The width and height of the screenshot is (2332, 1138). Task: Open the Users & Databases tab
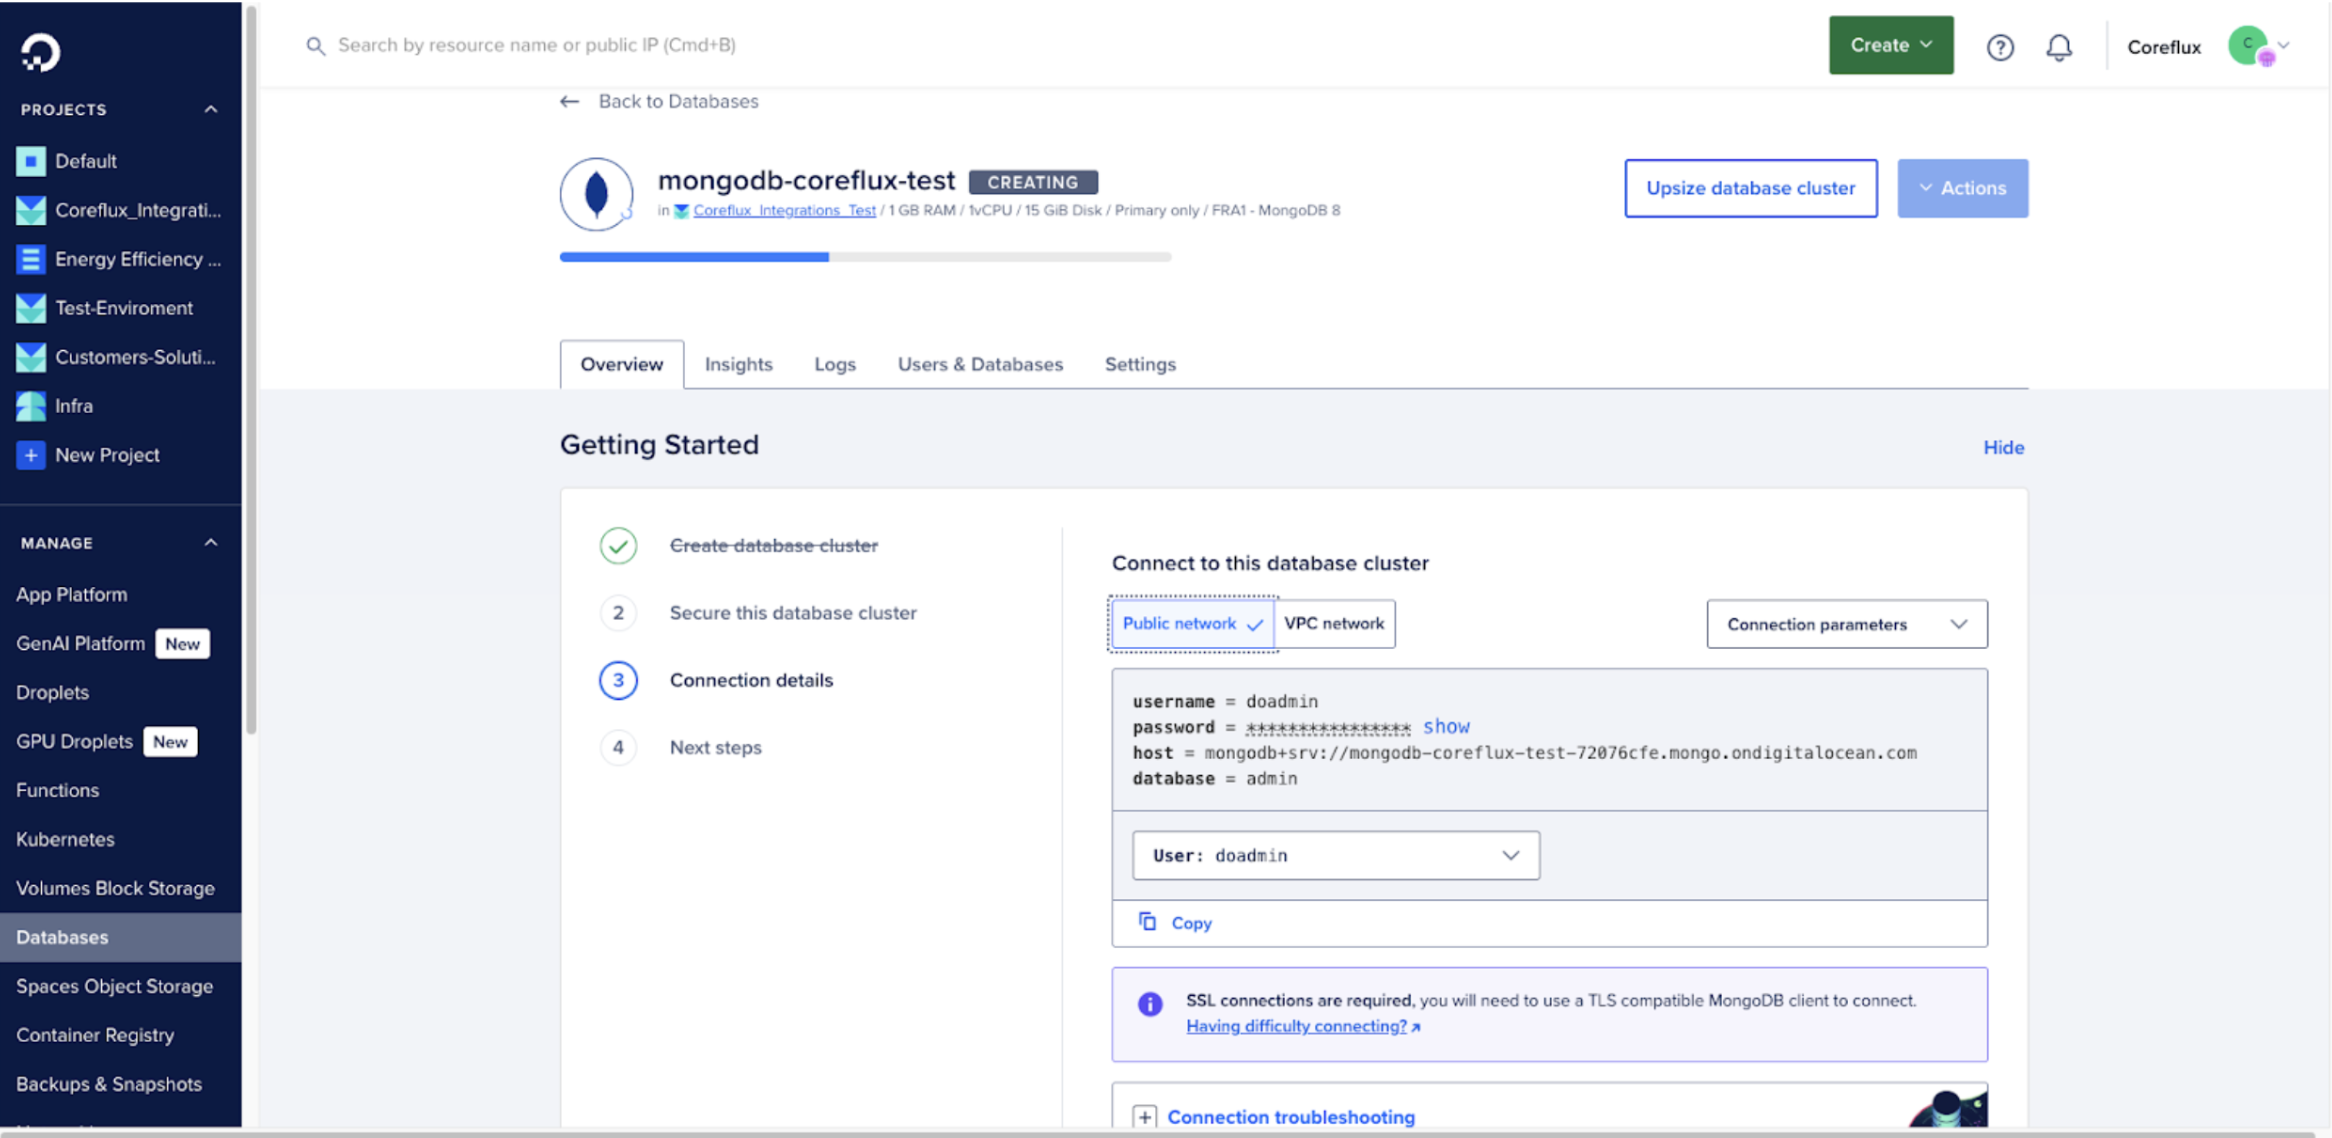(980, 364)
